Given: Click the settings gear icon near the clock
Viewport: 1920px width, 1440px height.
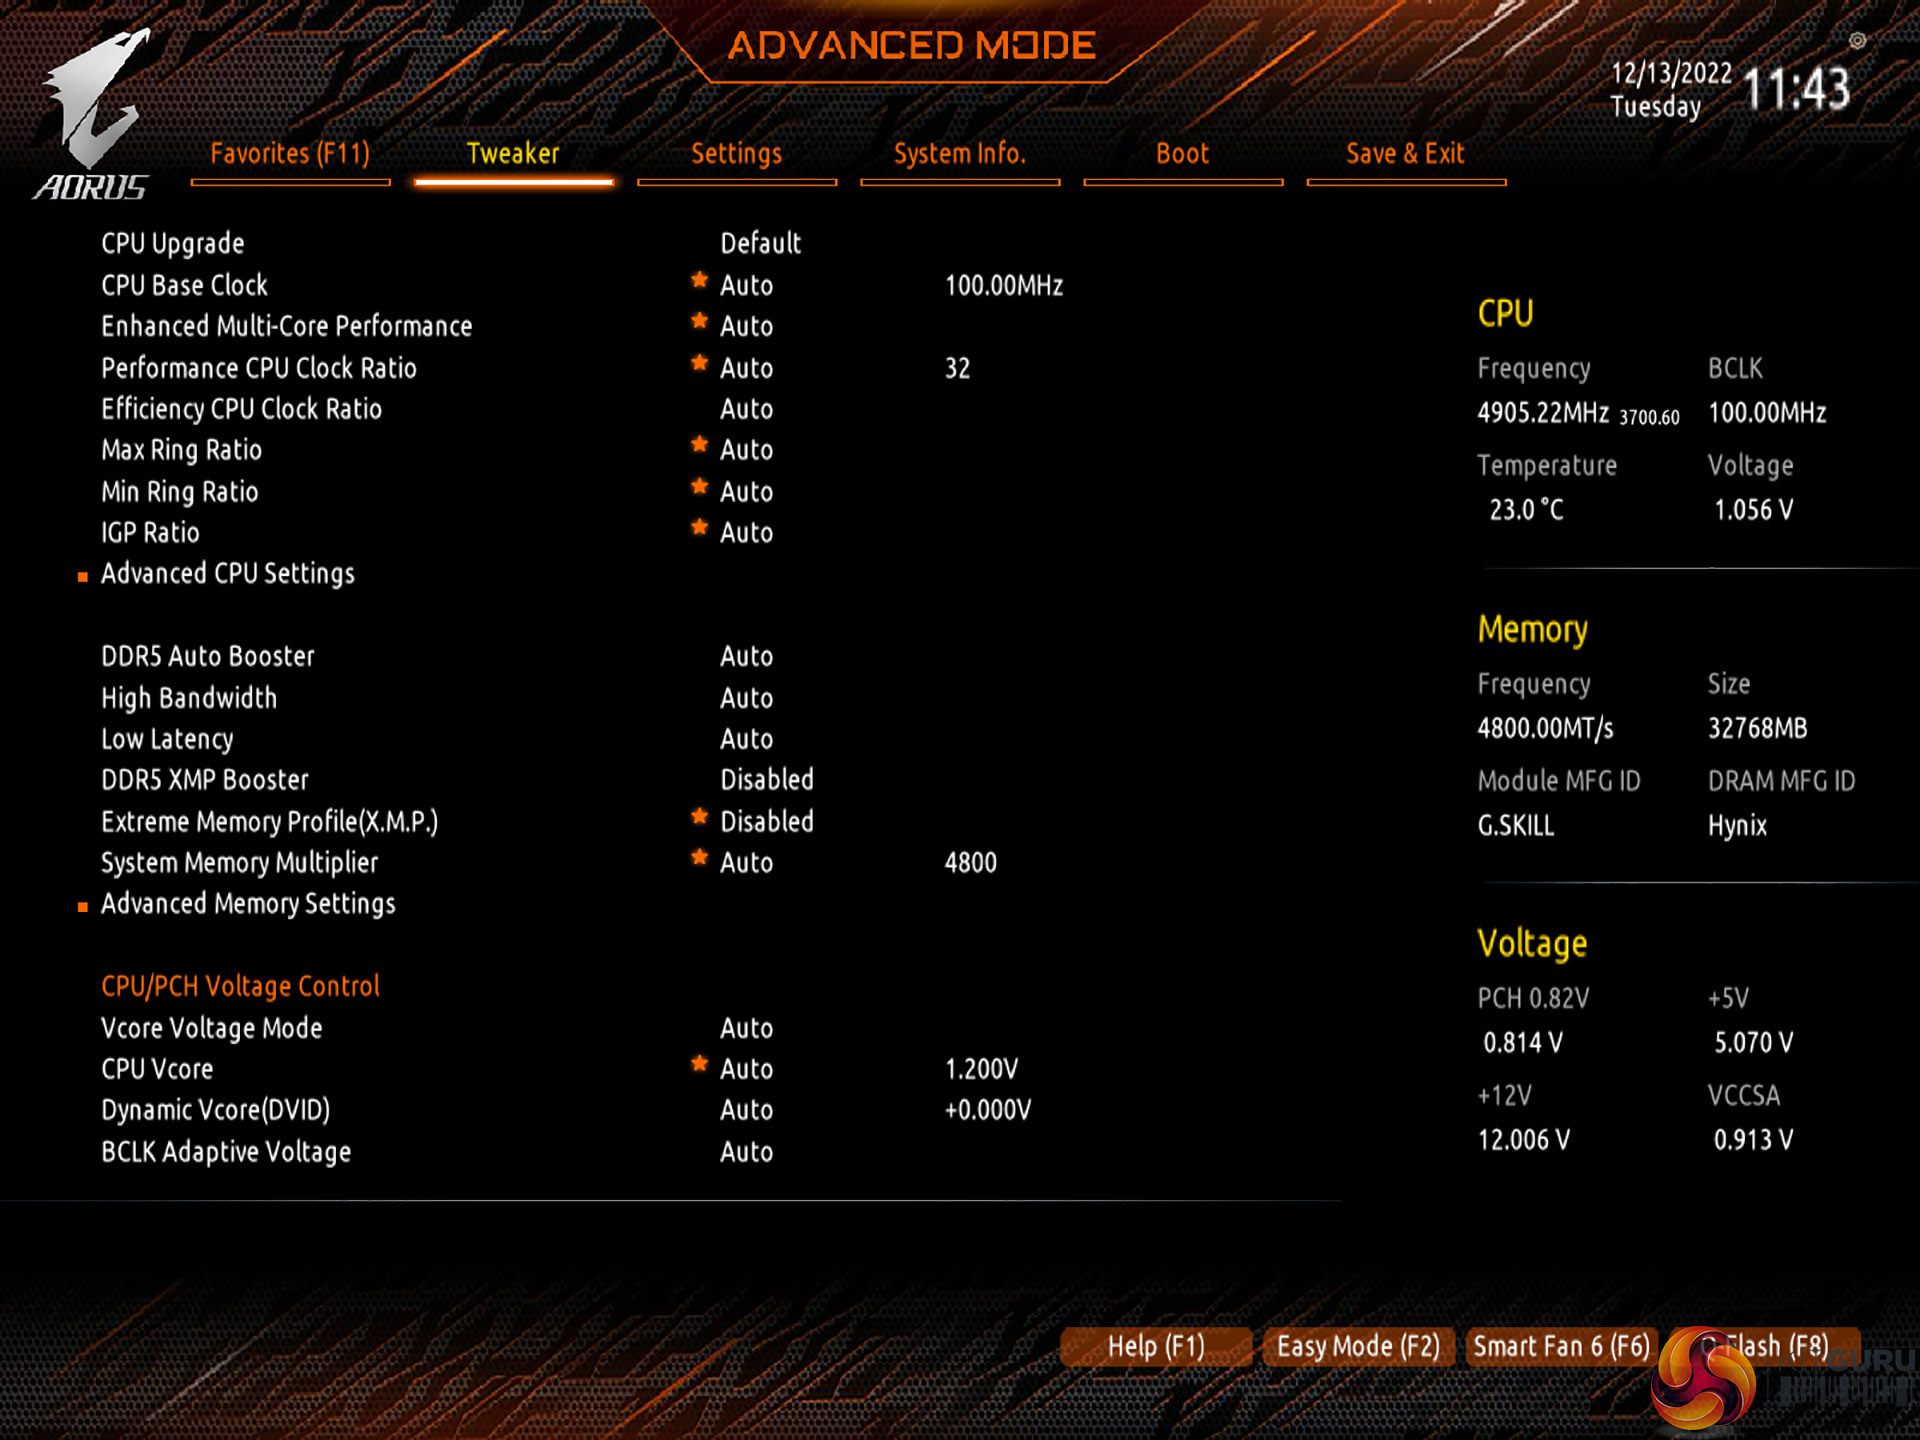Looking at the screenshot, I should coord(1857,41).
